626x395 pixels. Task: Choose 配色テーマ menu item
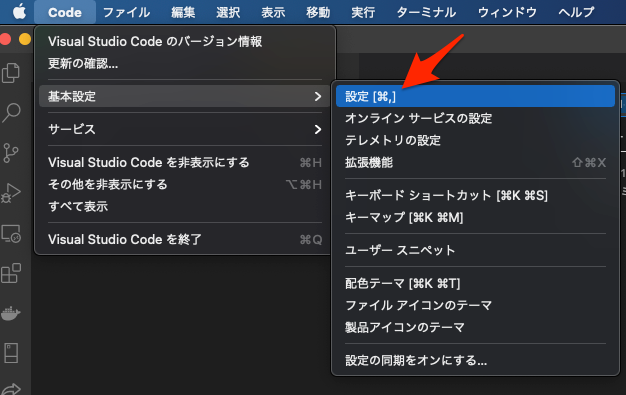[x=475, y=284]
